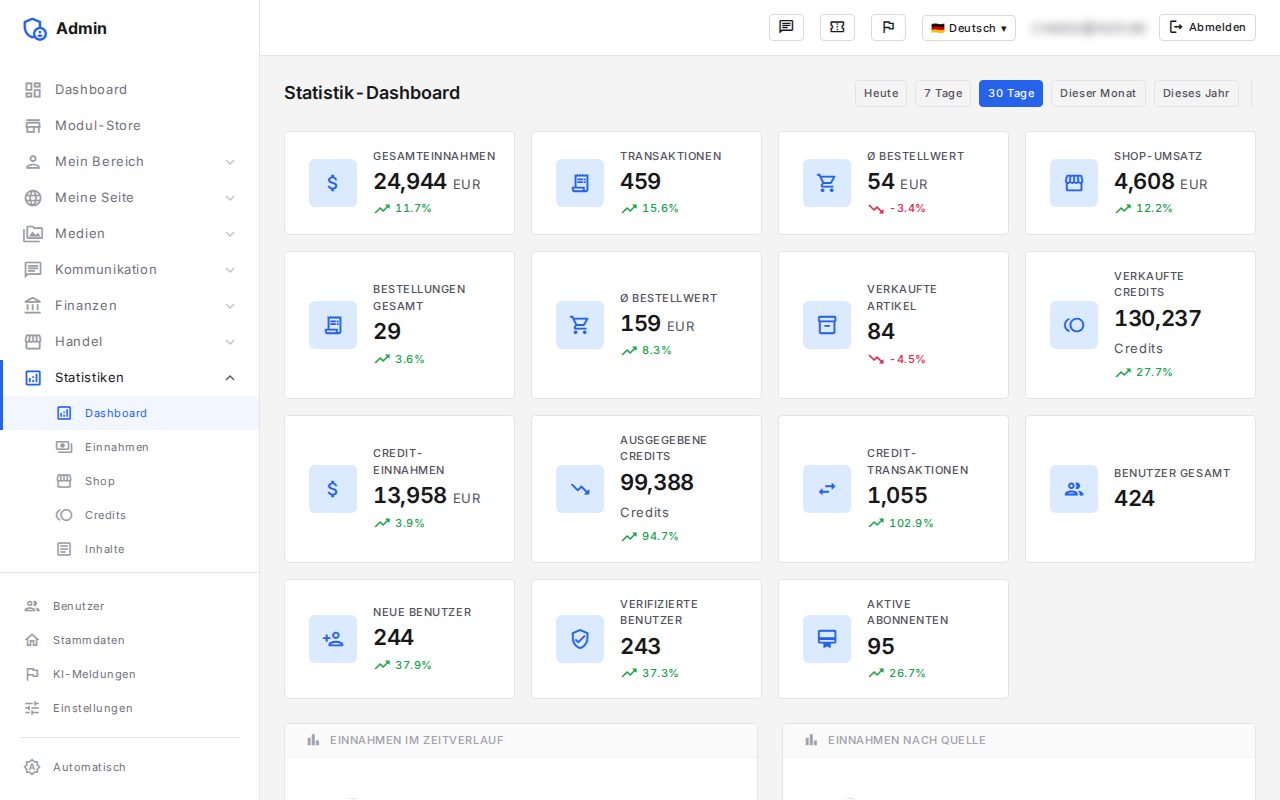Click the Verifizierte Benutzer shield icon
Screen dimensions: 1280x800
(580, 639)
